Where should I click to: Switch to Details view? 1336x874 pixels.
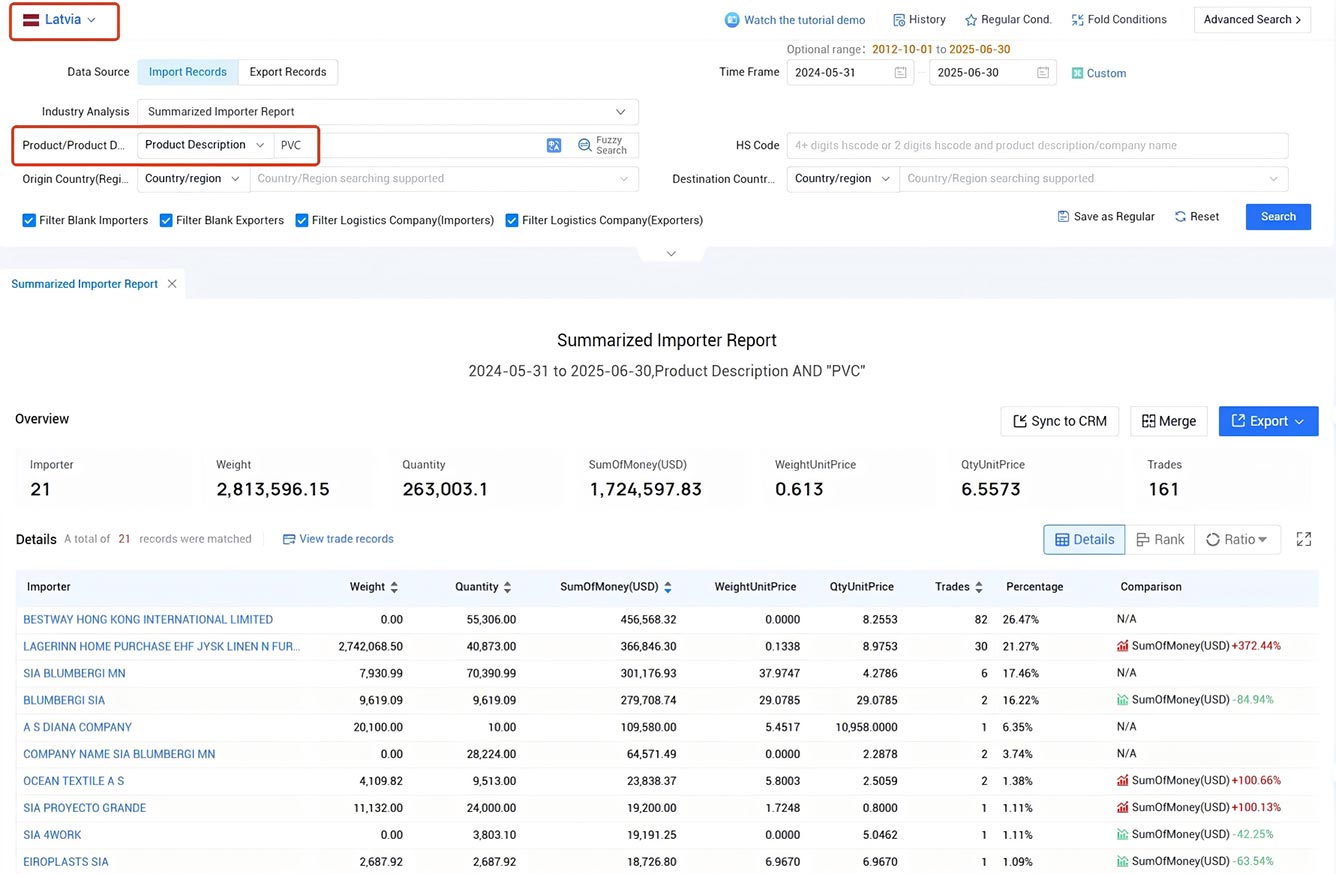coord(1084,539)
